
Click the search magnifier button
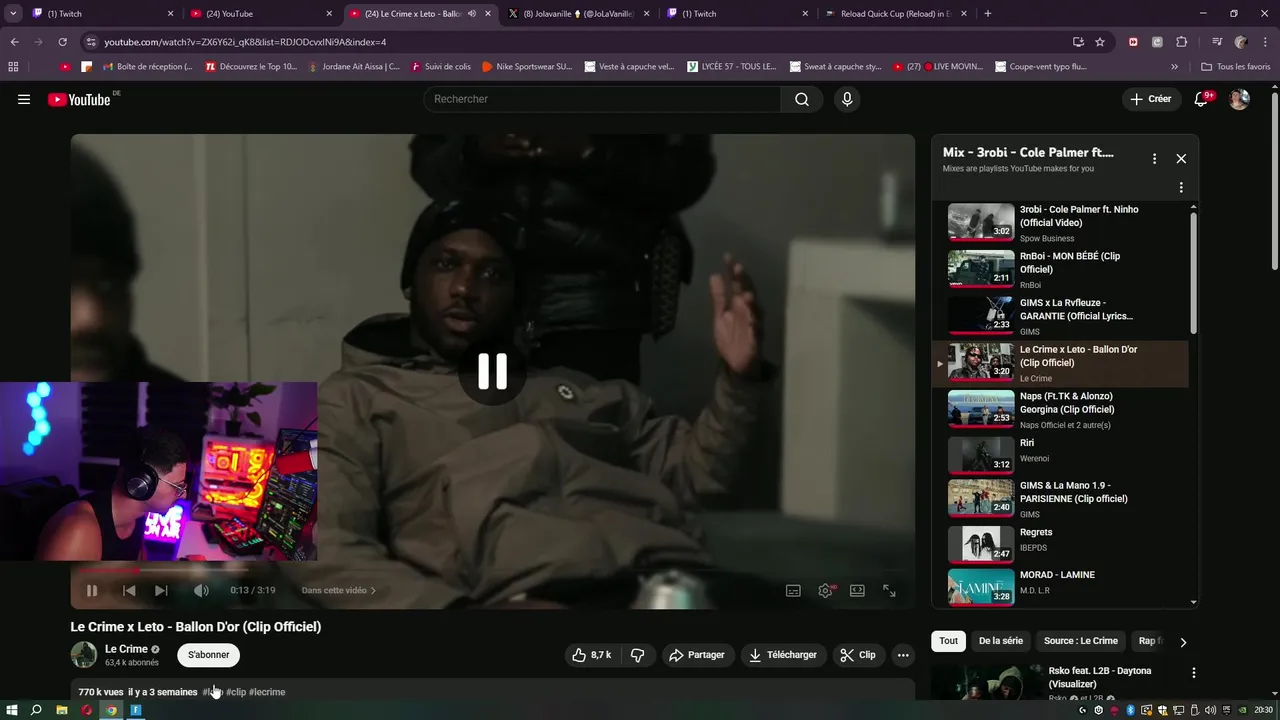[802, 99]
